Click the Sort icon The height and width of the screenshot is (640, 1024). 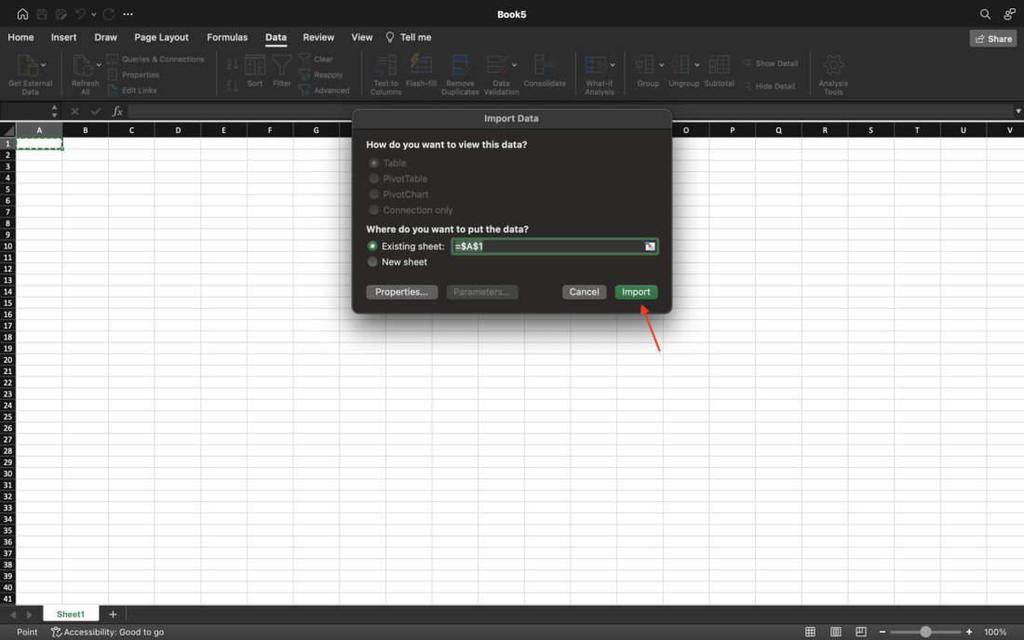255,66
